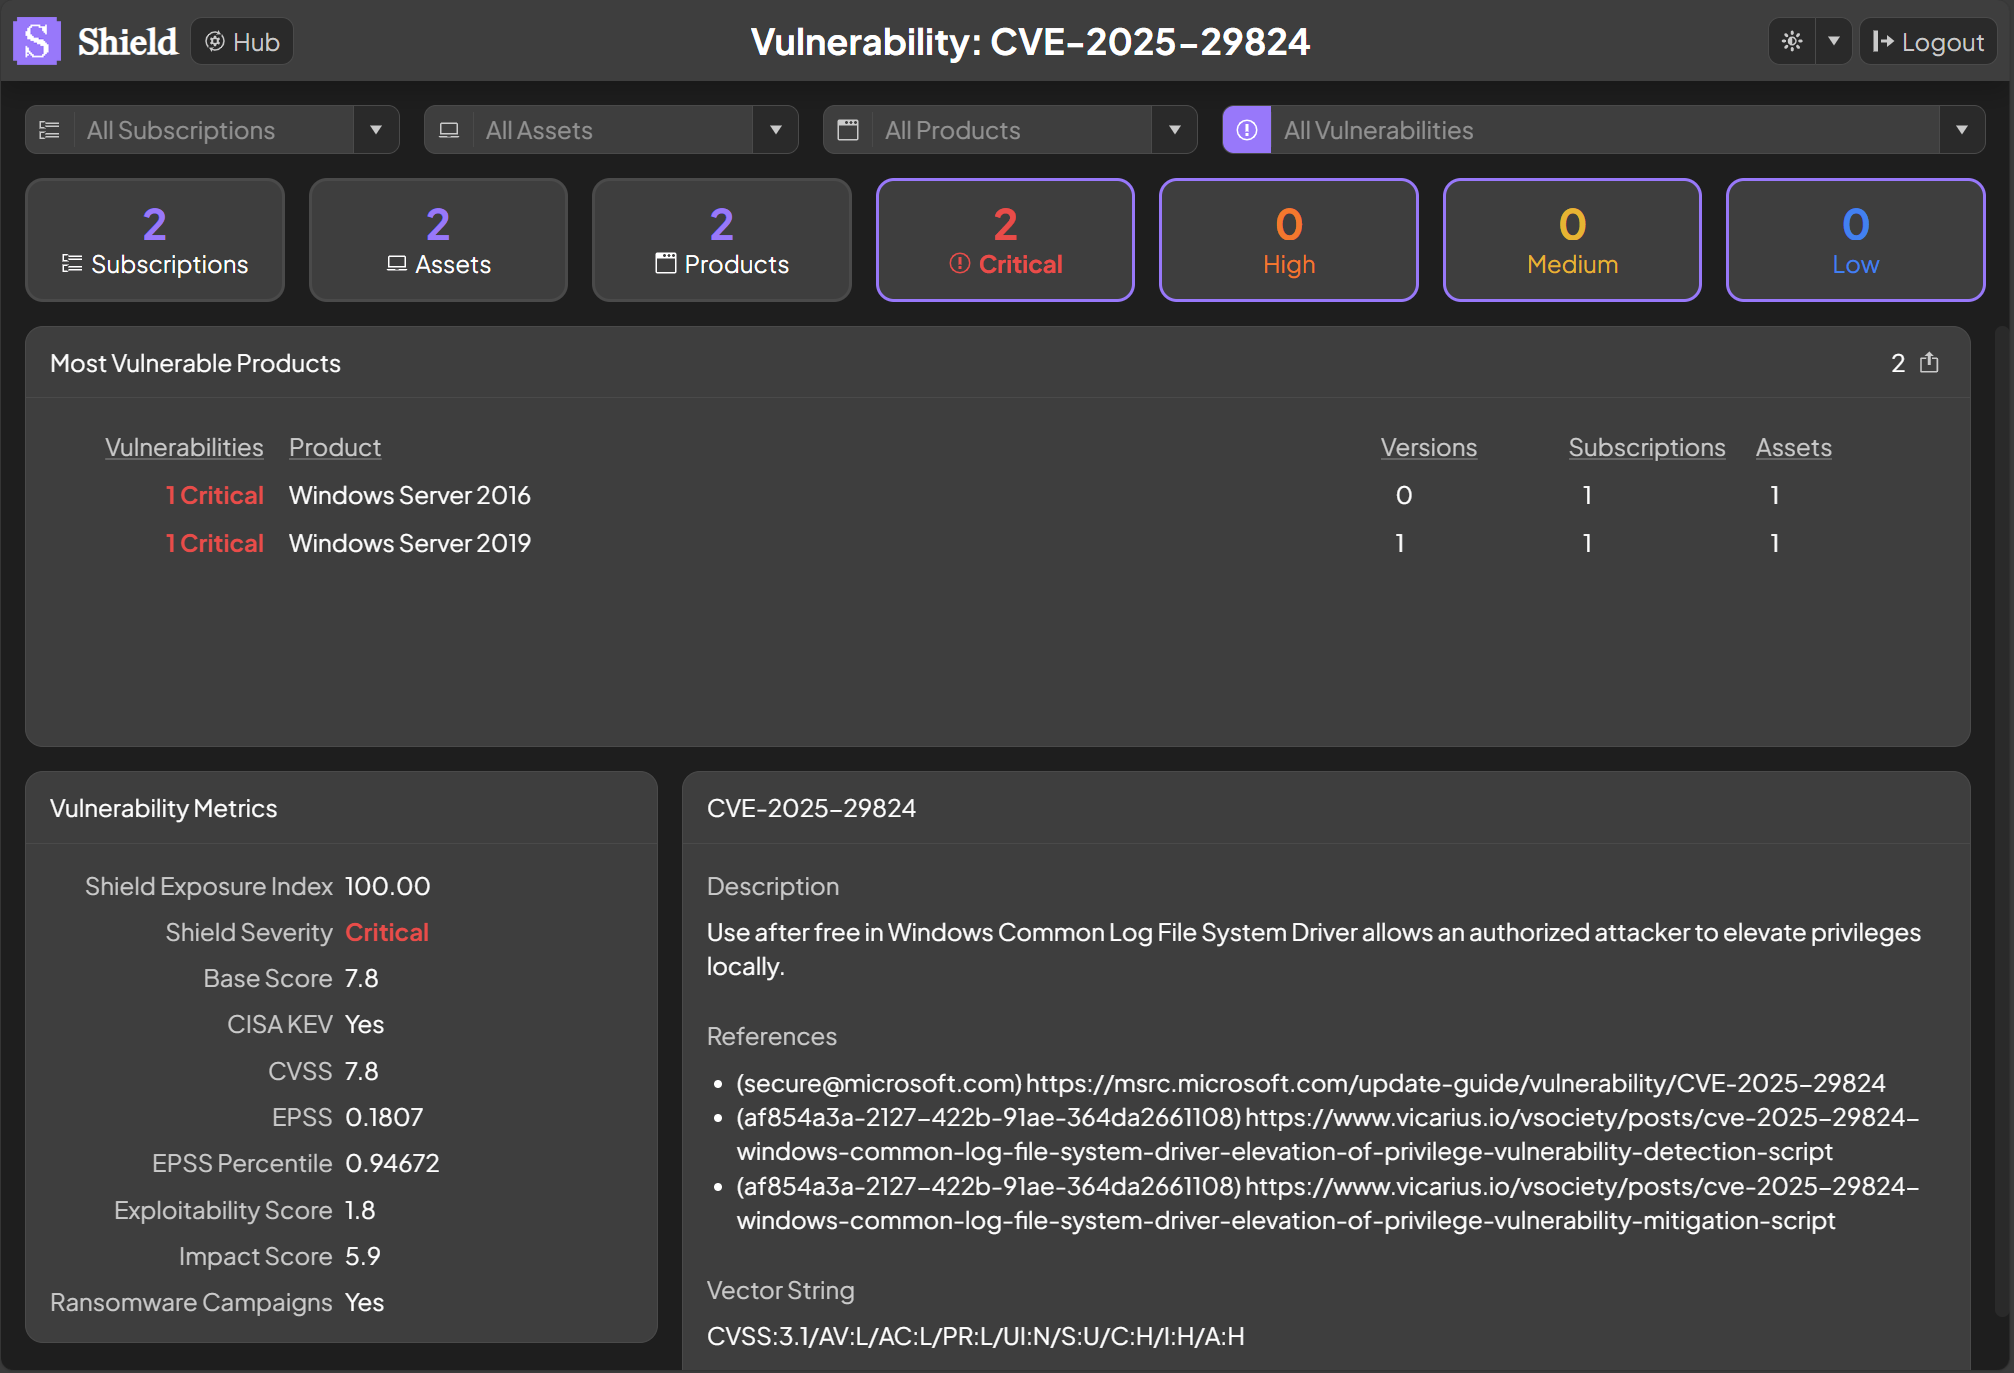Toggle the light/dark theme sun icon

[x=1792, y=41]
